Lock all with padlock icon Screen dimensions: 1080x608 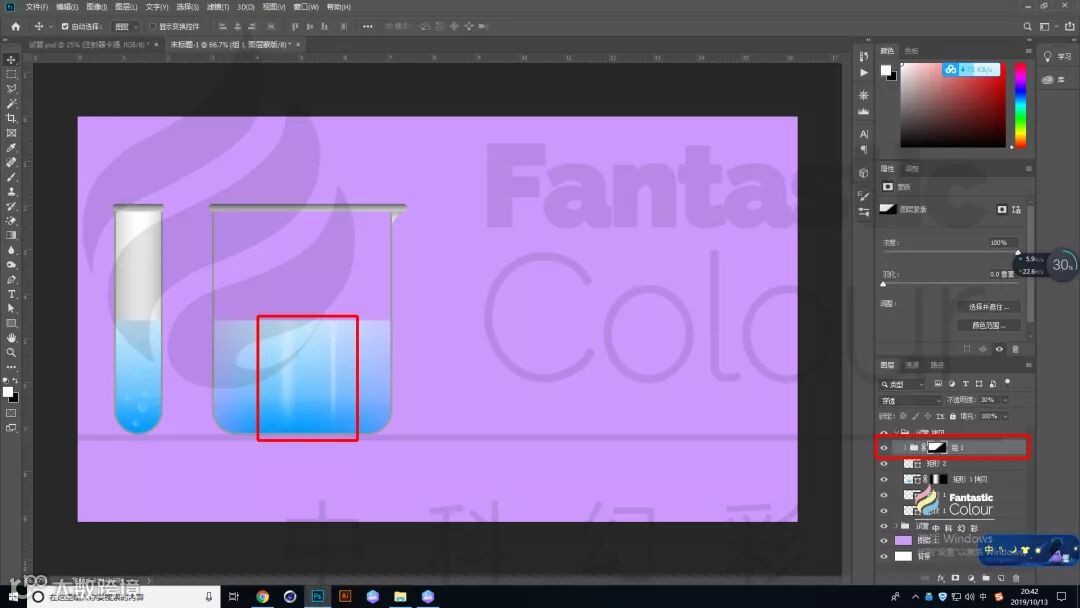pos(953,416)
